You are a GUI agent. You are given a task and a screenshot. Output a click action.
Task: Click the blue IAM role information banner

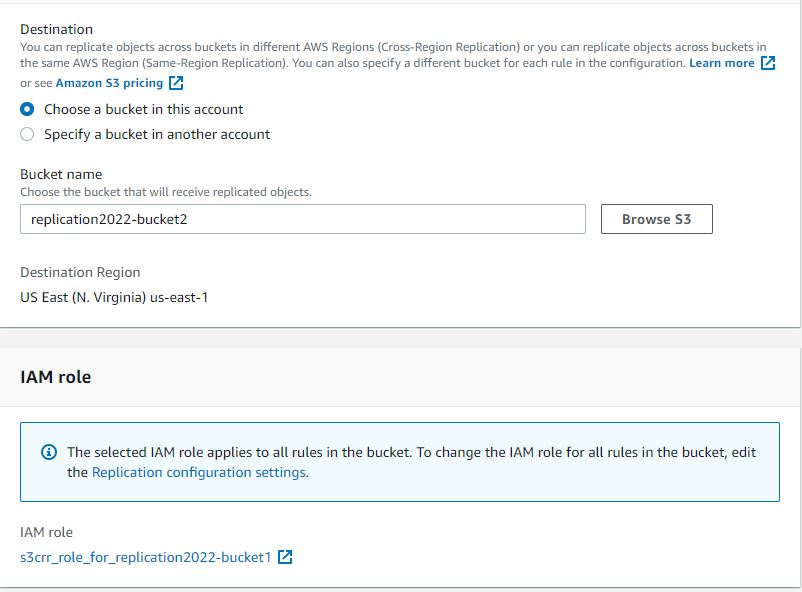pyautogui.click(x=400, y=461)
